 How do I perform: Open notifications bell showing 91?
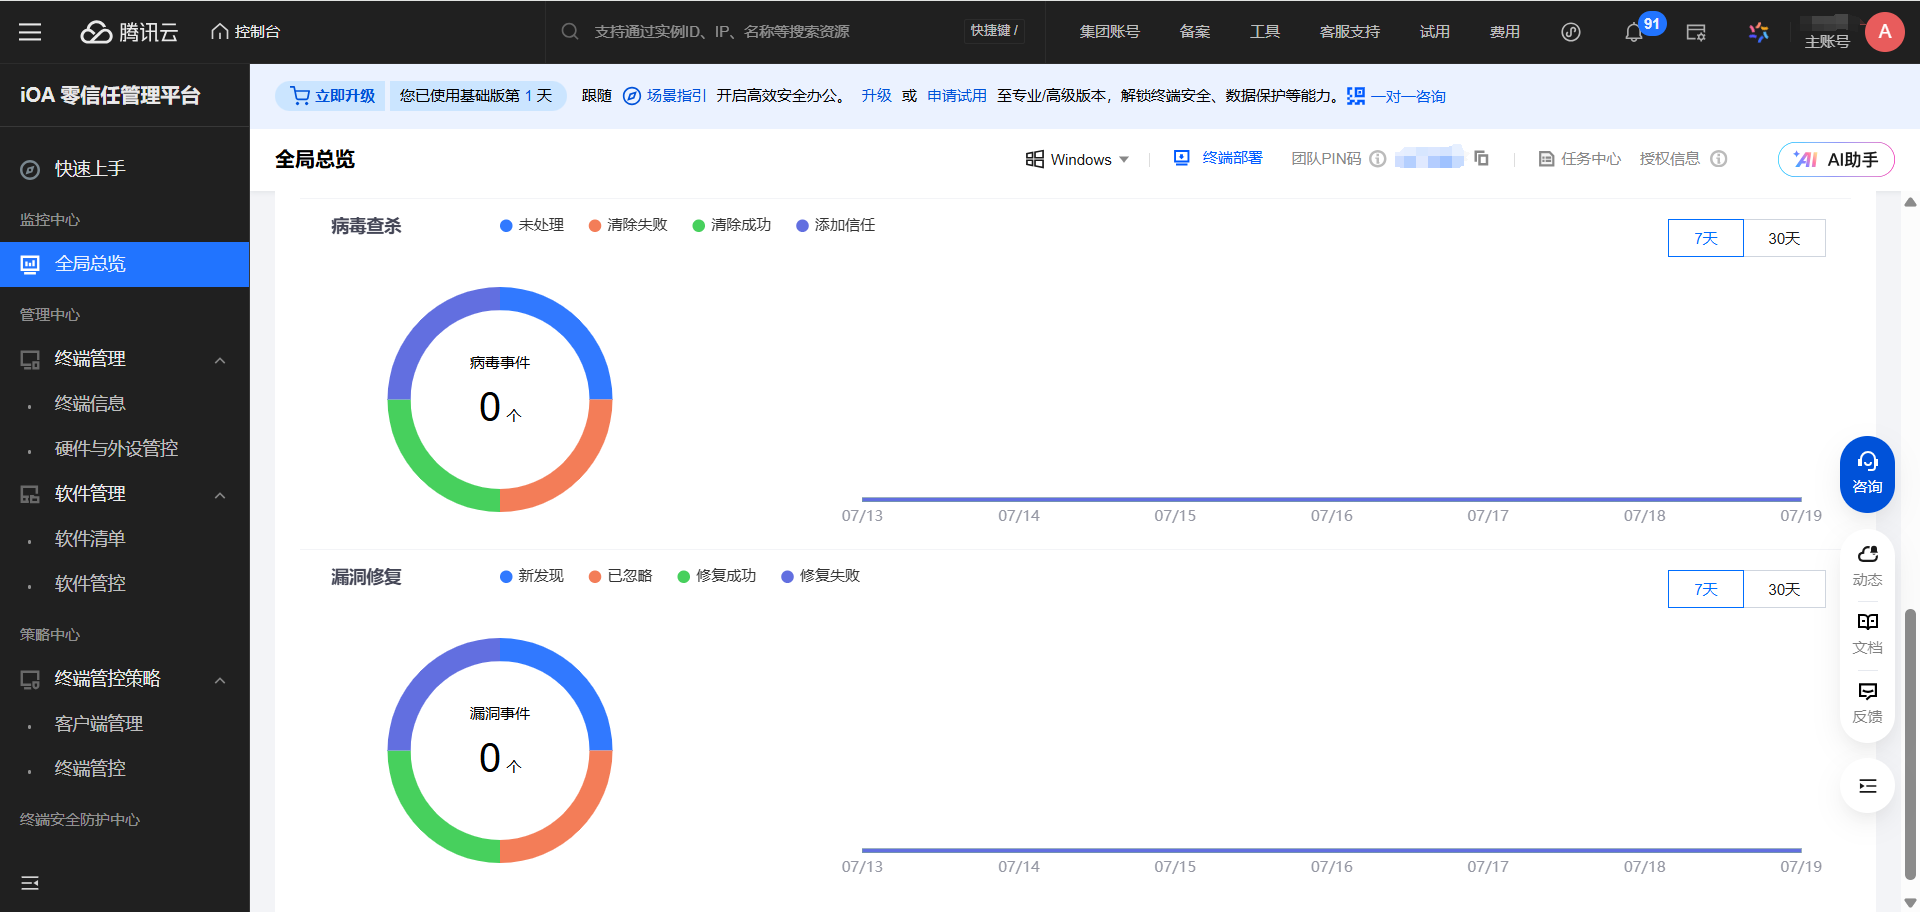pyautogui.click(x=1634, y=32)
